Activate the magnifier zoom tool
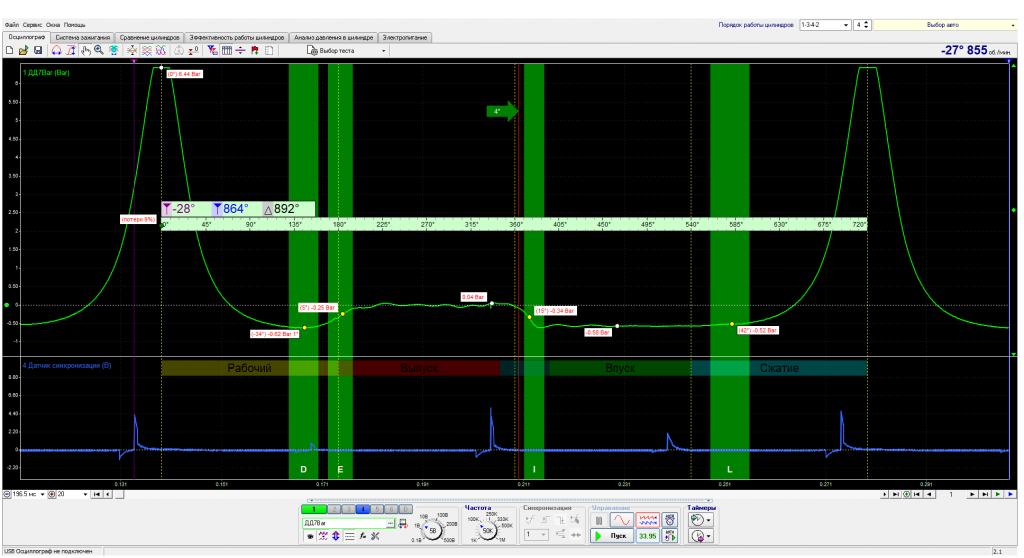The height and width of the screenshot is (558, 1024). click(x=99, y=50)
